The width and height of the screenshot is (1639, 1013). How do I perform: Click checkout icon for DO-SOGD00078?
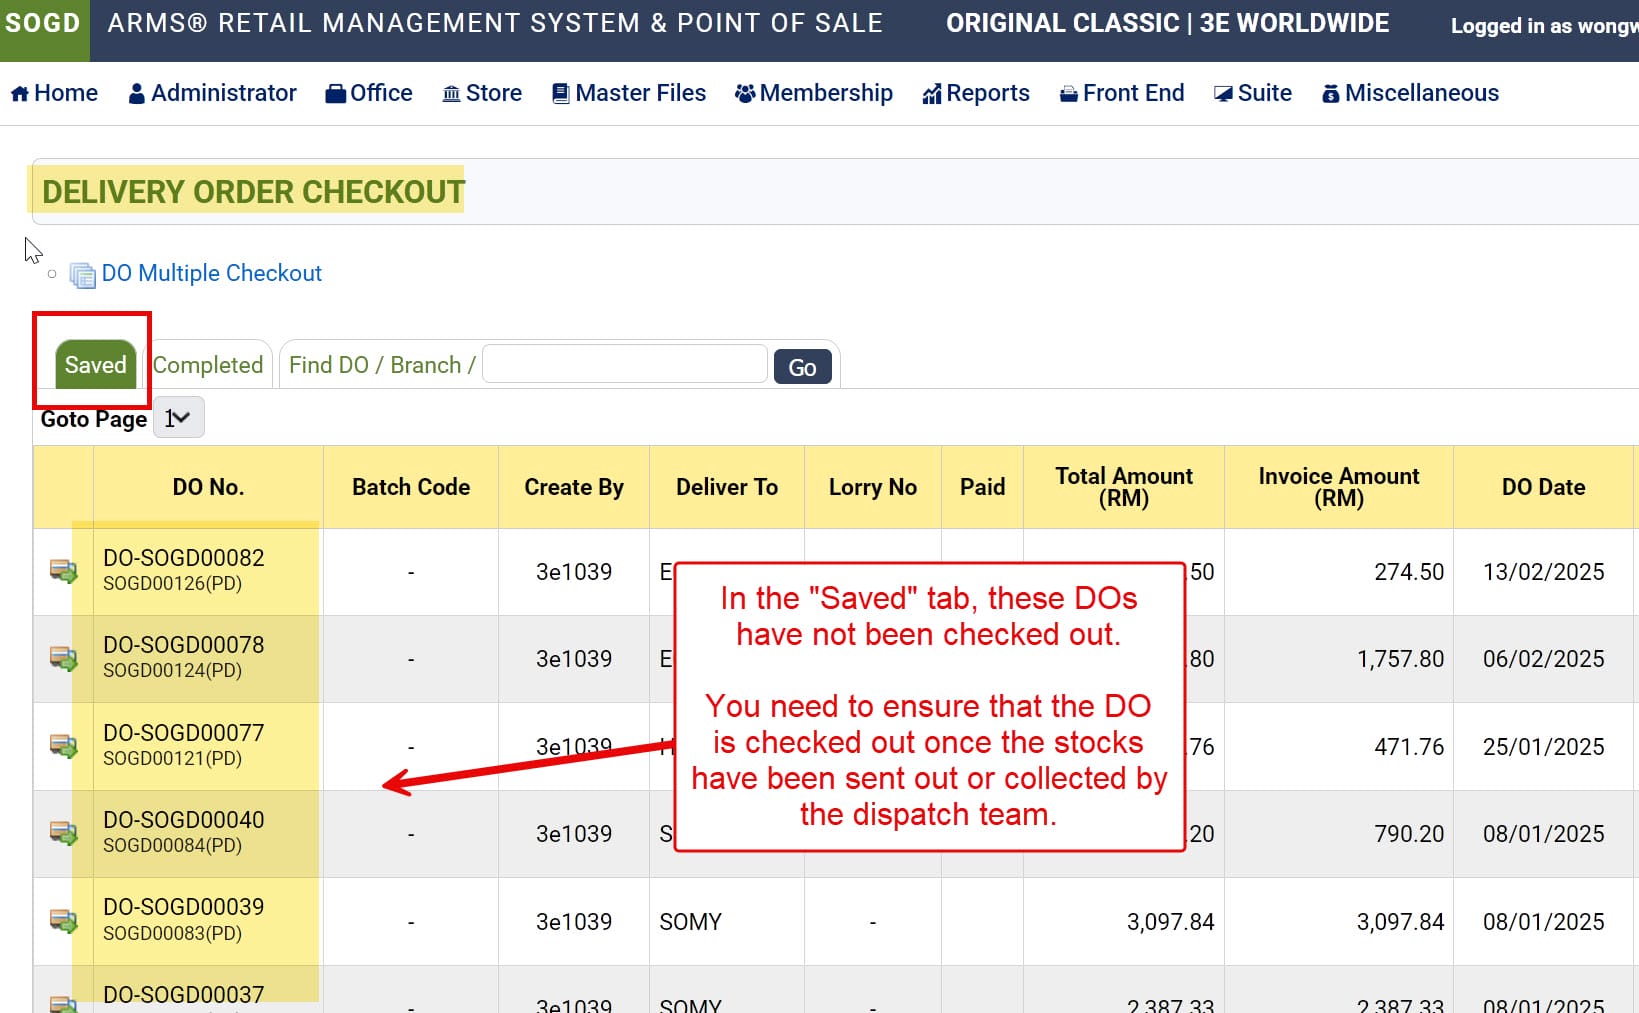63,658
